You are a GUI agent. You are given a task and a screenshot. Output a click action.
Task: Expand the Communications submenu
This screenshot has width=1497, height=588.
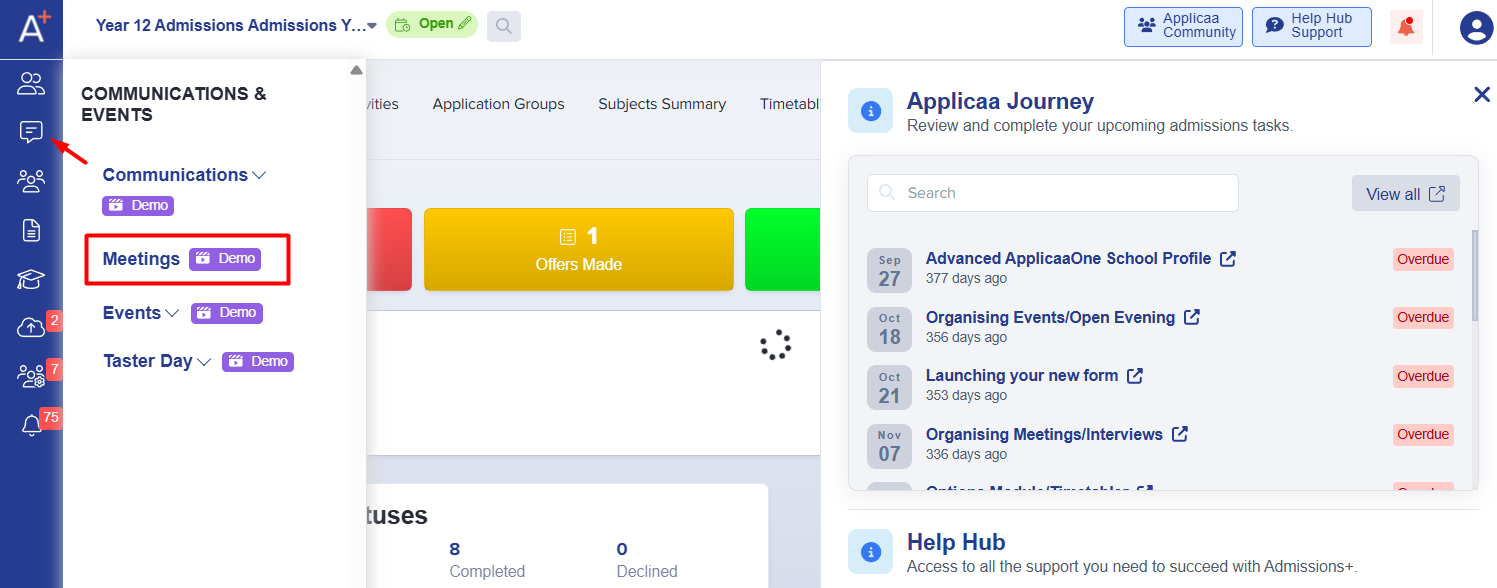184,175
